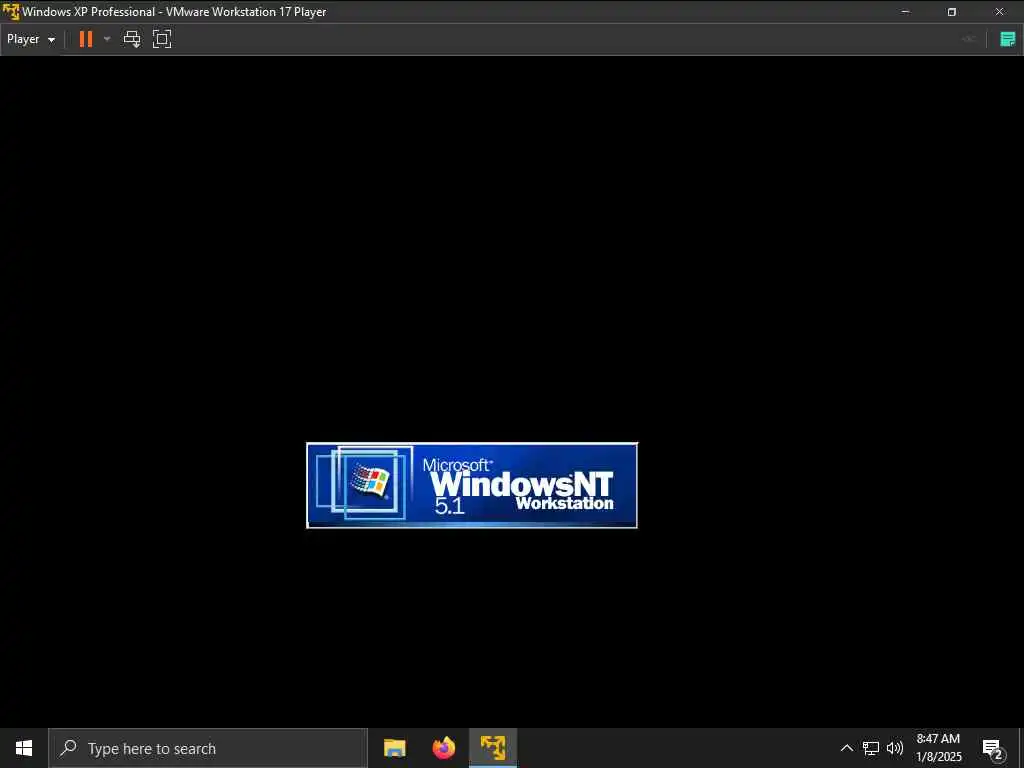Close the VMware Player window
The width and height of the screenshot is (1024, 768).
coord(999,11)
